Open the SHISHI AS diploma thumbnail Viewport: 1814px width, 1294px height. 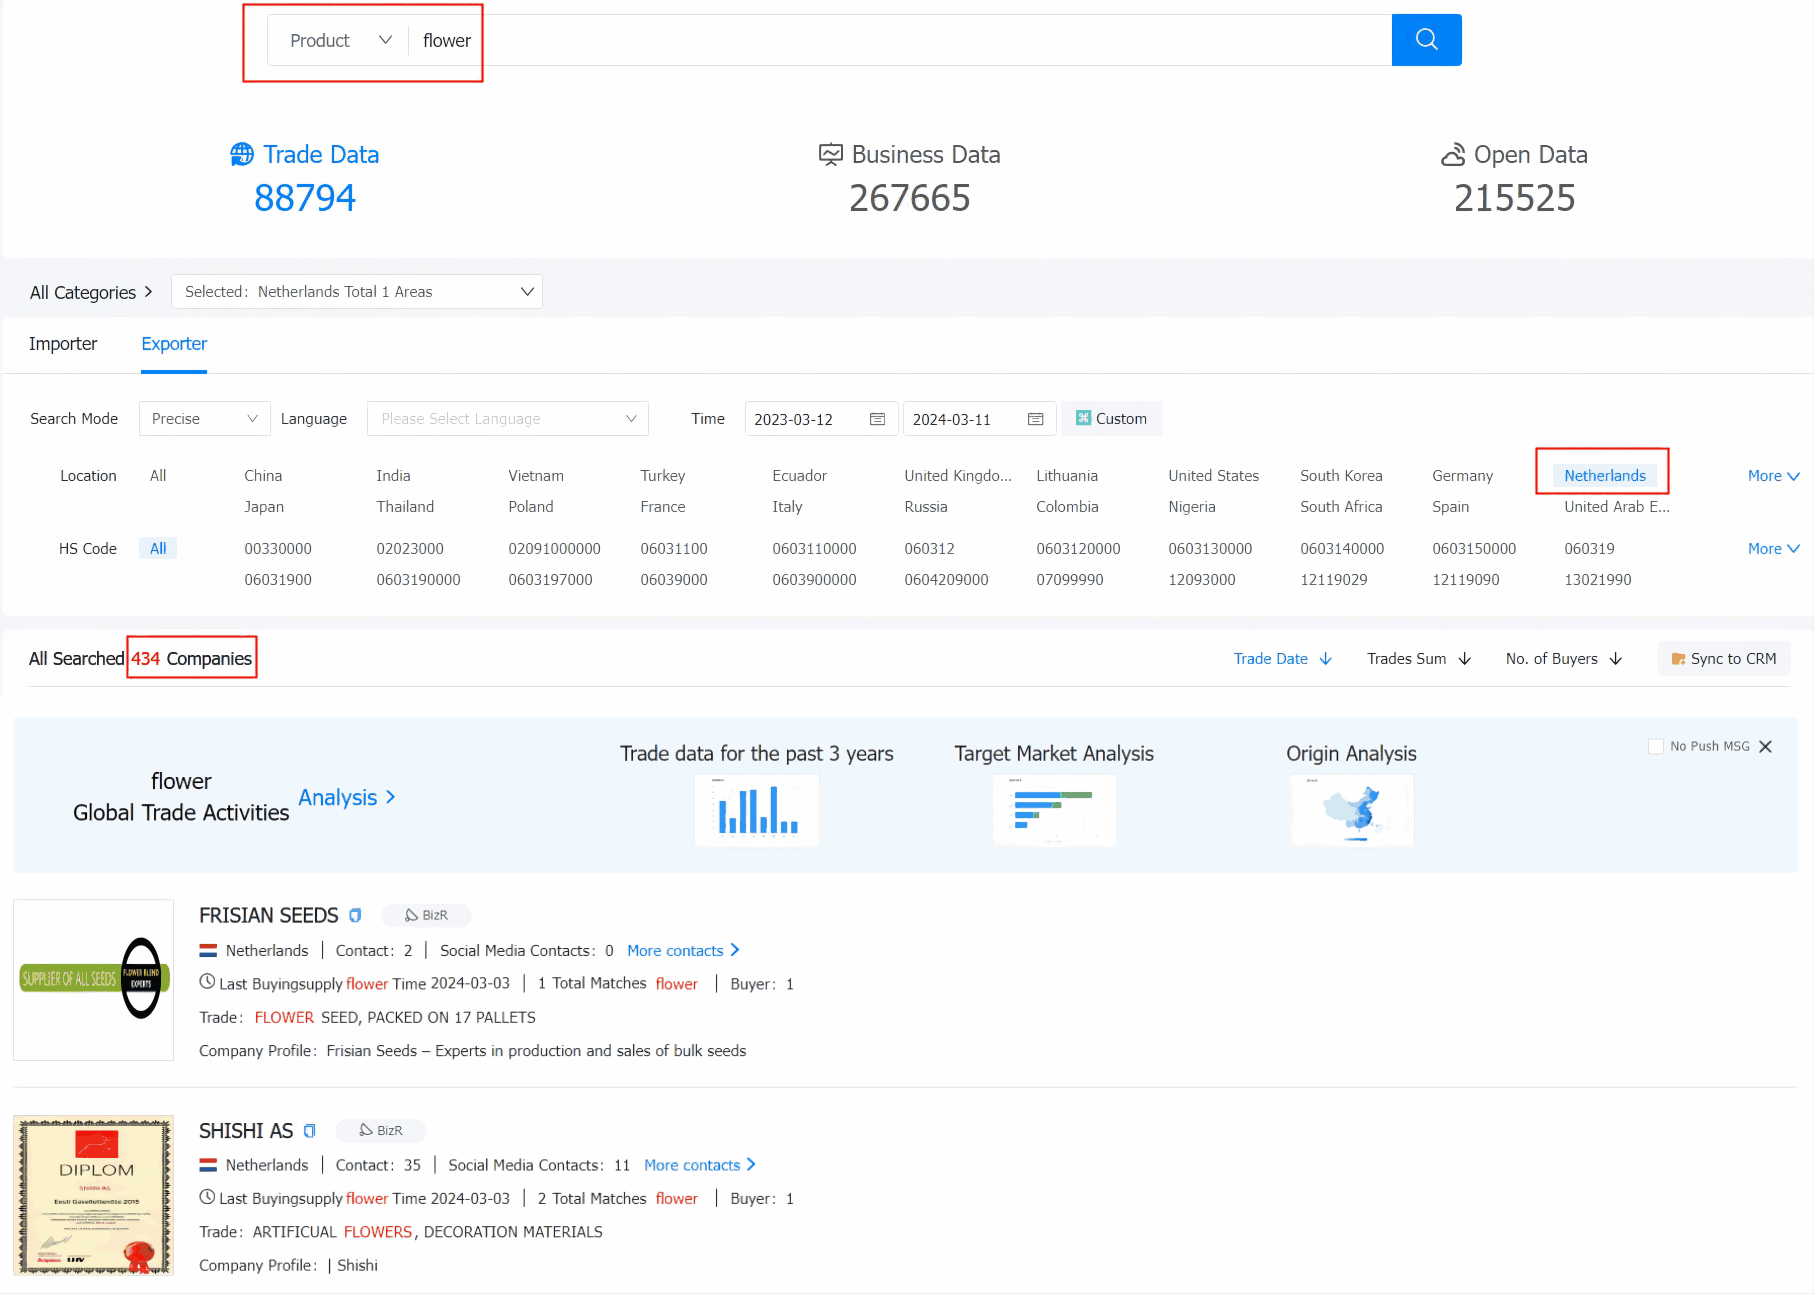pos(93,1195)
